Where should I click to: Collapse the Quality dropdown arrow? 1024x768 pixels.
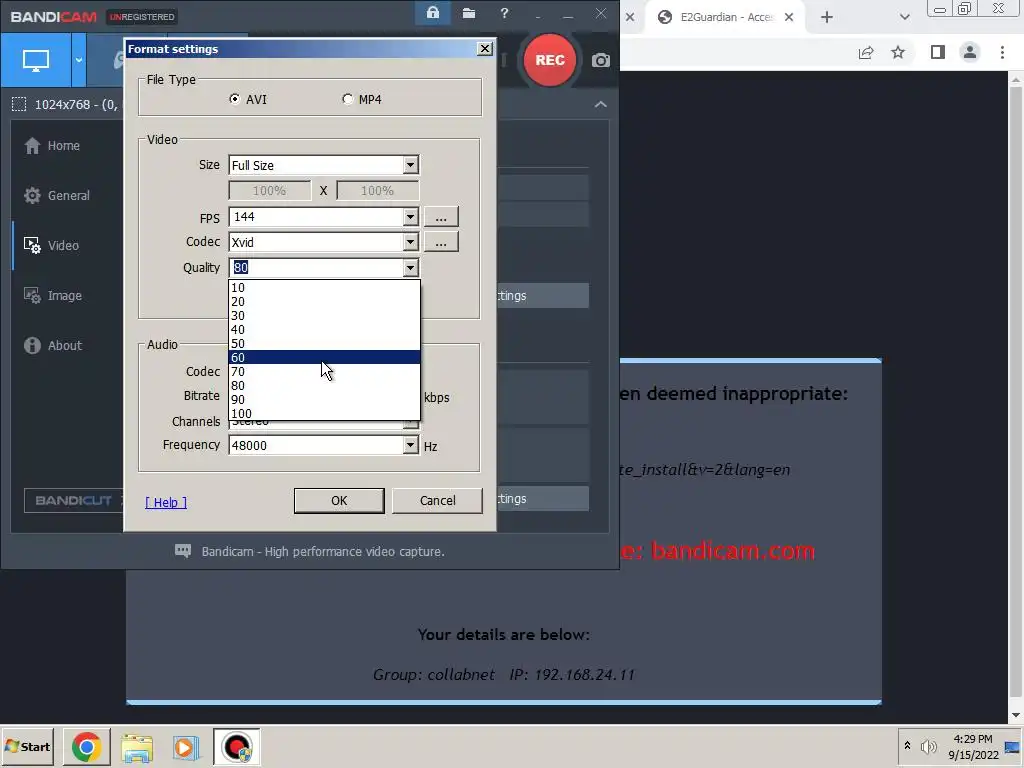point(410,268)
